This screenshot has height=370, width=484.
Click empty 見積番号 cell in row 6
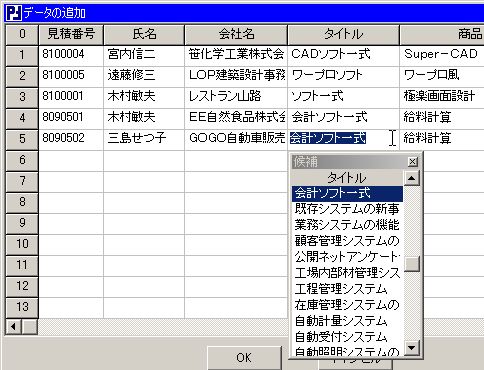click(x=71, y=160)
